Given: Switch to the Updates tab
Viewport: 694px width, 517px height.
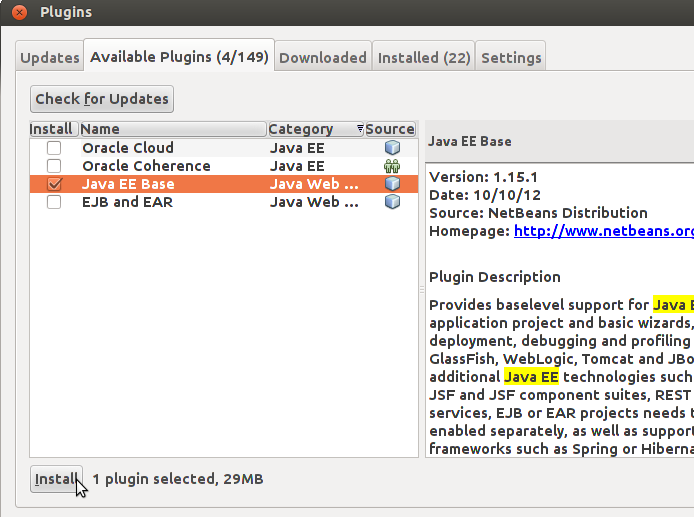Looking at the screenshot, I should (x=50, y=58).
